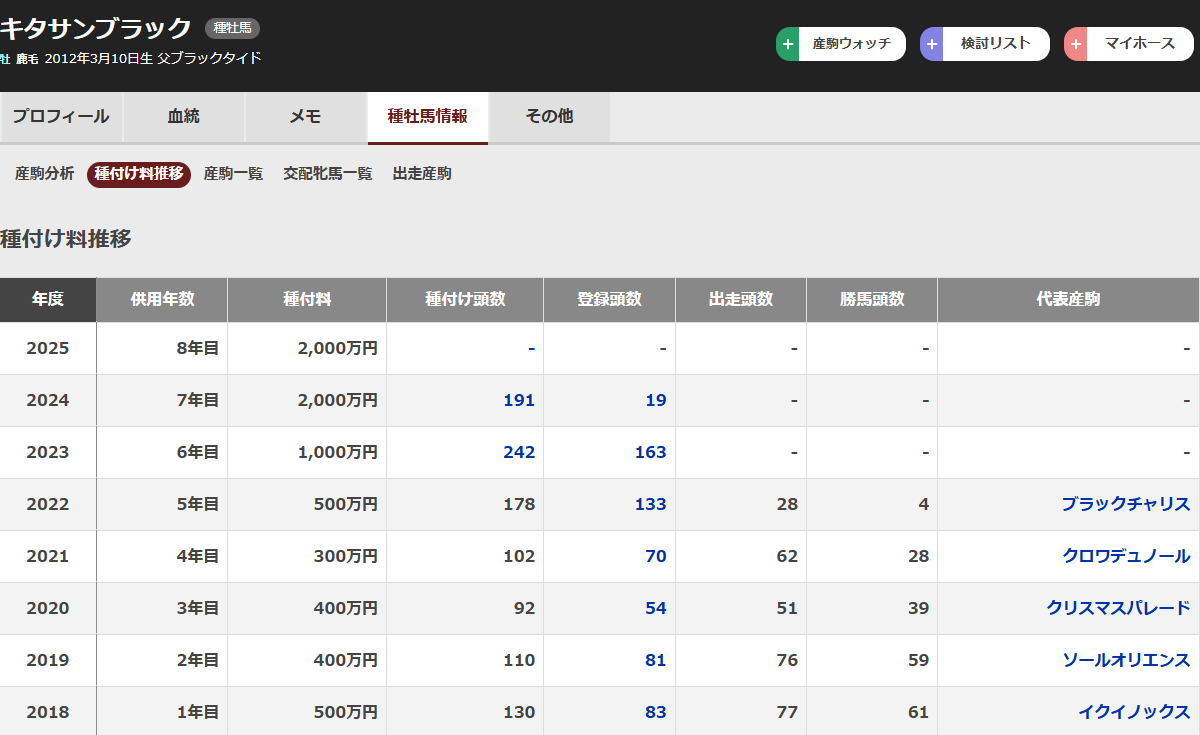1200x735 pixels.
Task: Select 種付け料推移 sub-menu pill
Action: point(139,174)
